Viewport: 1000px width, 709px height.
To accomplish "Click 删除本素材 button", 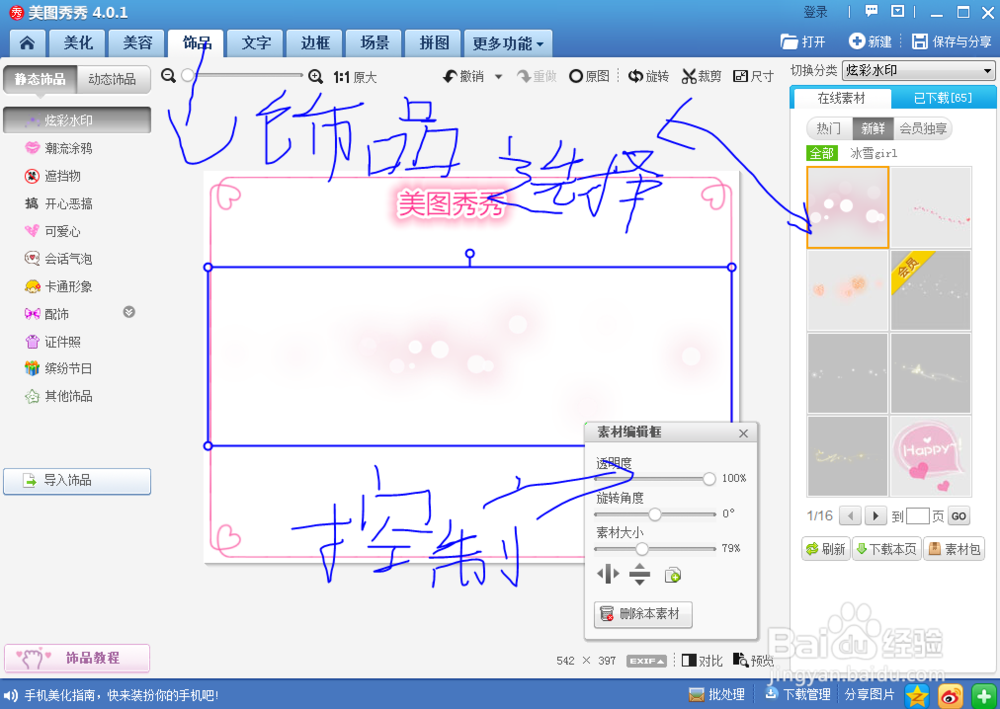I will tap(643, 614).
